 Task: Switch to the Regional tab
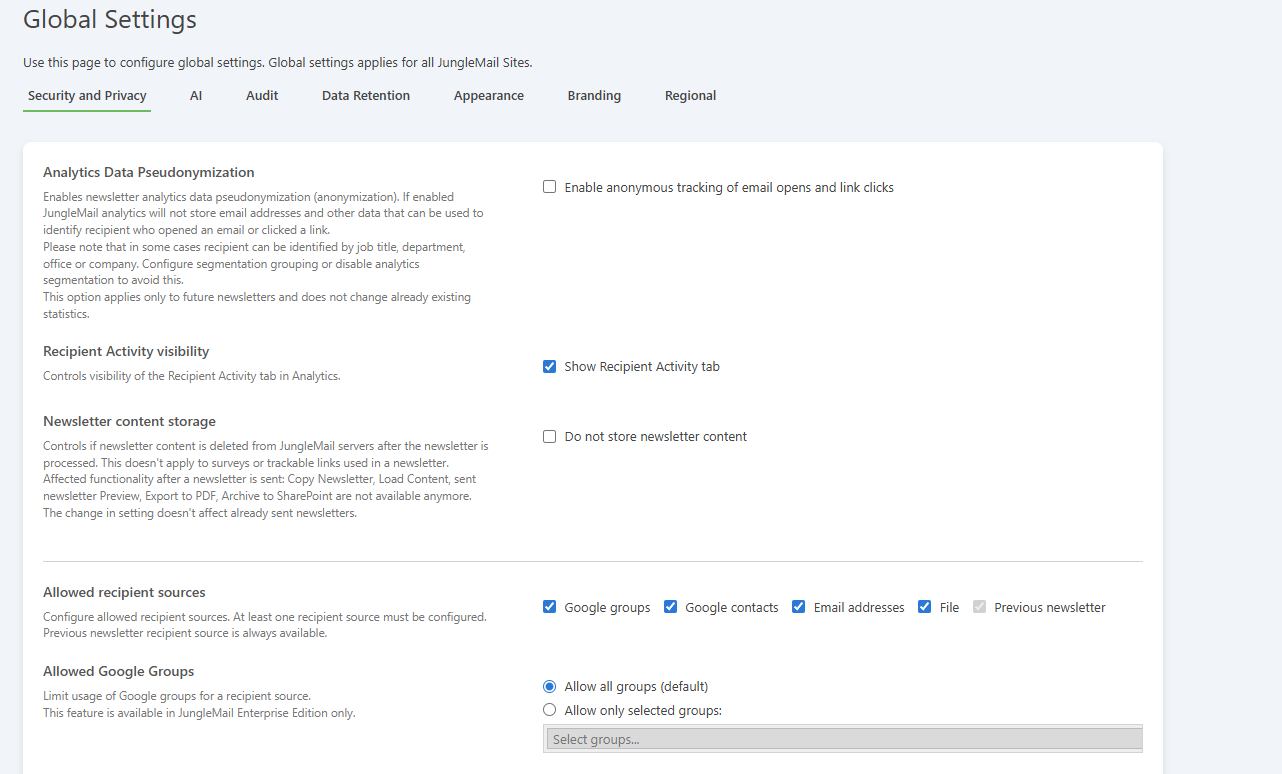click(690, 96)
